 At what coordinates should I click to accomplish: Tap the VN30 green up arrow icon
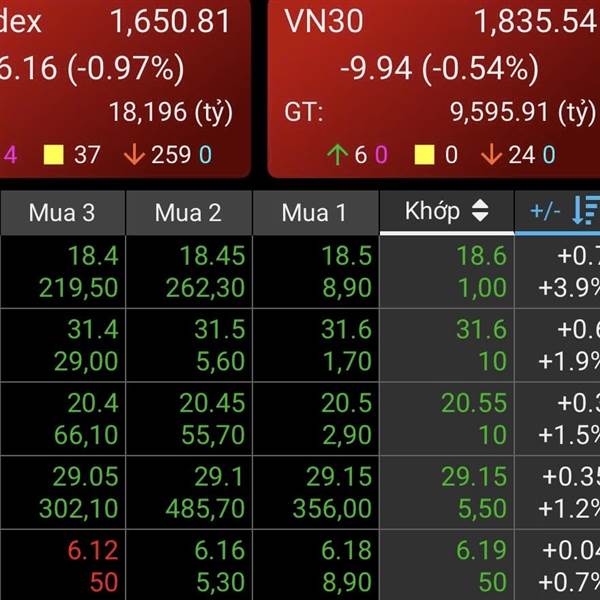pyautogui.click(x=337, y=155)
